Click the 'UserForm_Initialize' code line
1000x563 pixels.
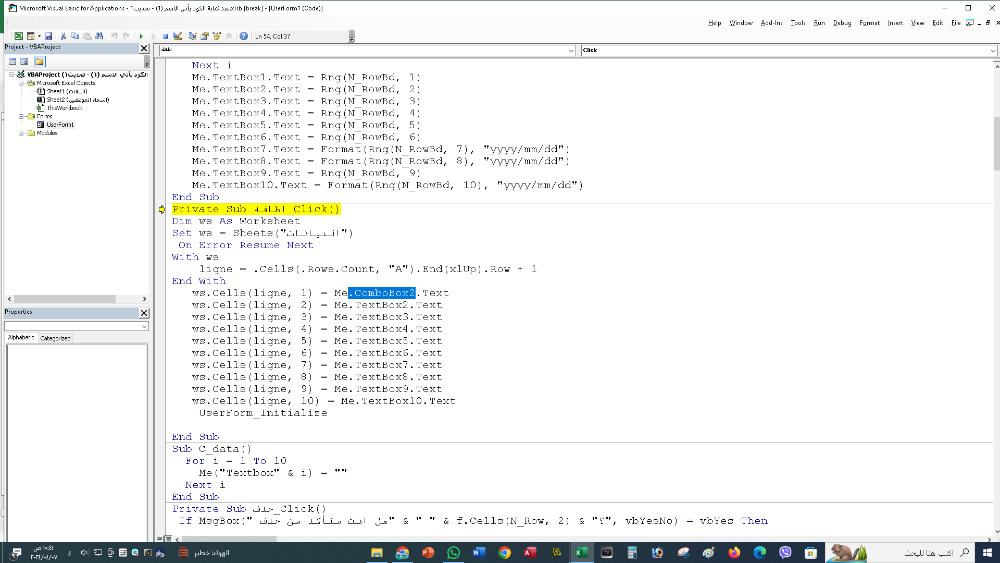(x=263, y=413)
